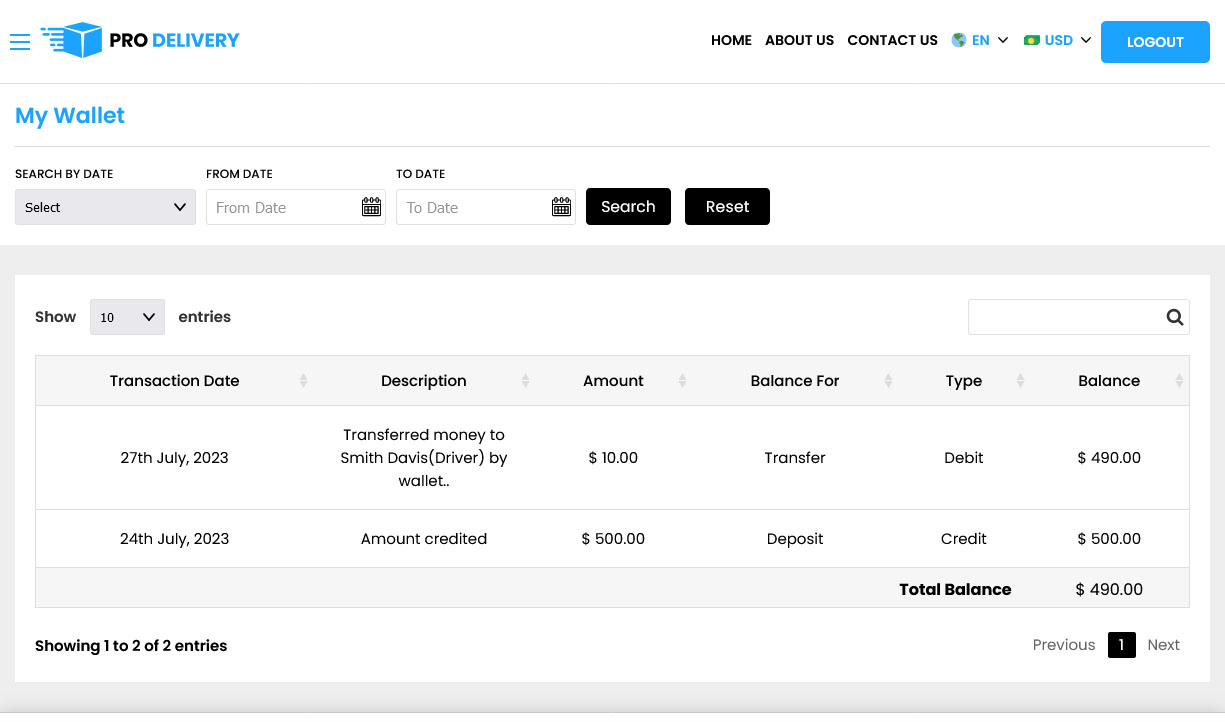1225x722 pixels.
Task: Open the About Us page
Action: [x=799, y=40]
